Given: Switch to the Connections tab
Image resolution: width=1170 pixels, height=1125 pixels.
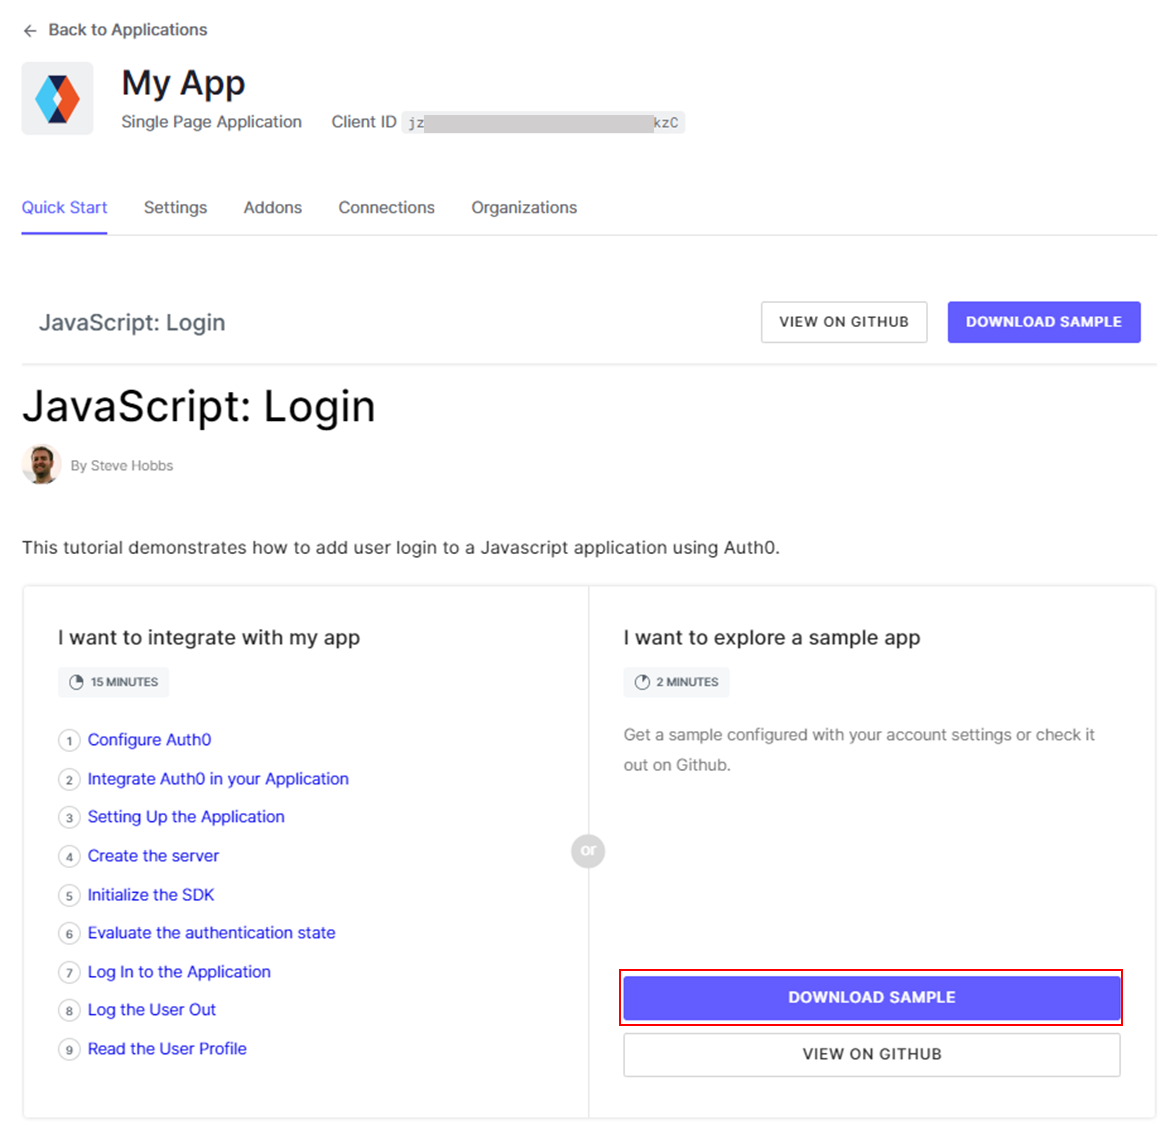Looking at the screenshot, I should pos(387,207).
